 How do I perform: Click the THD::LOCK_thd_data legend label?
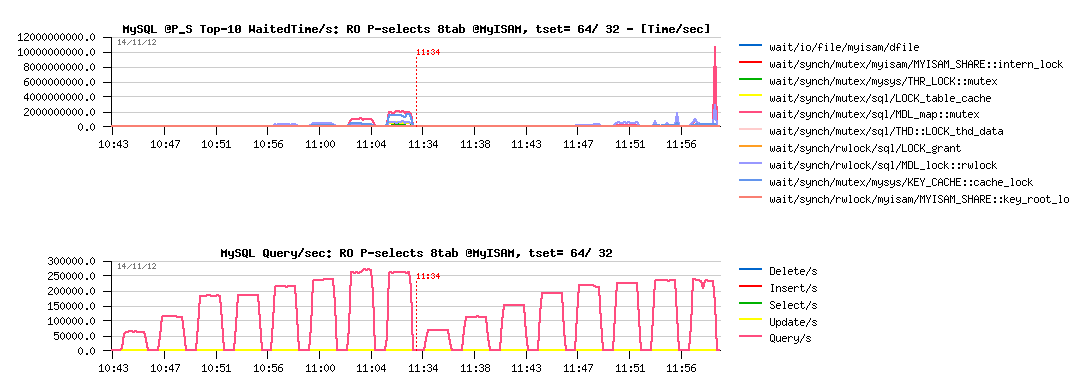pyautogui.click(x=887, y=132)
